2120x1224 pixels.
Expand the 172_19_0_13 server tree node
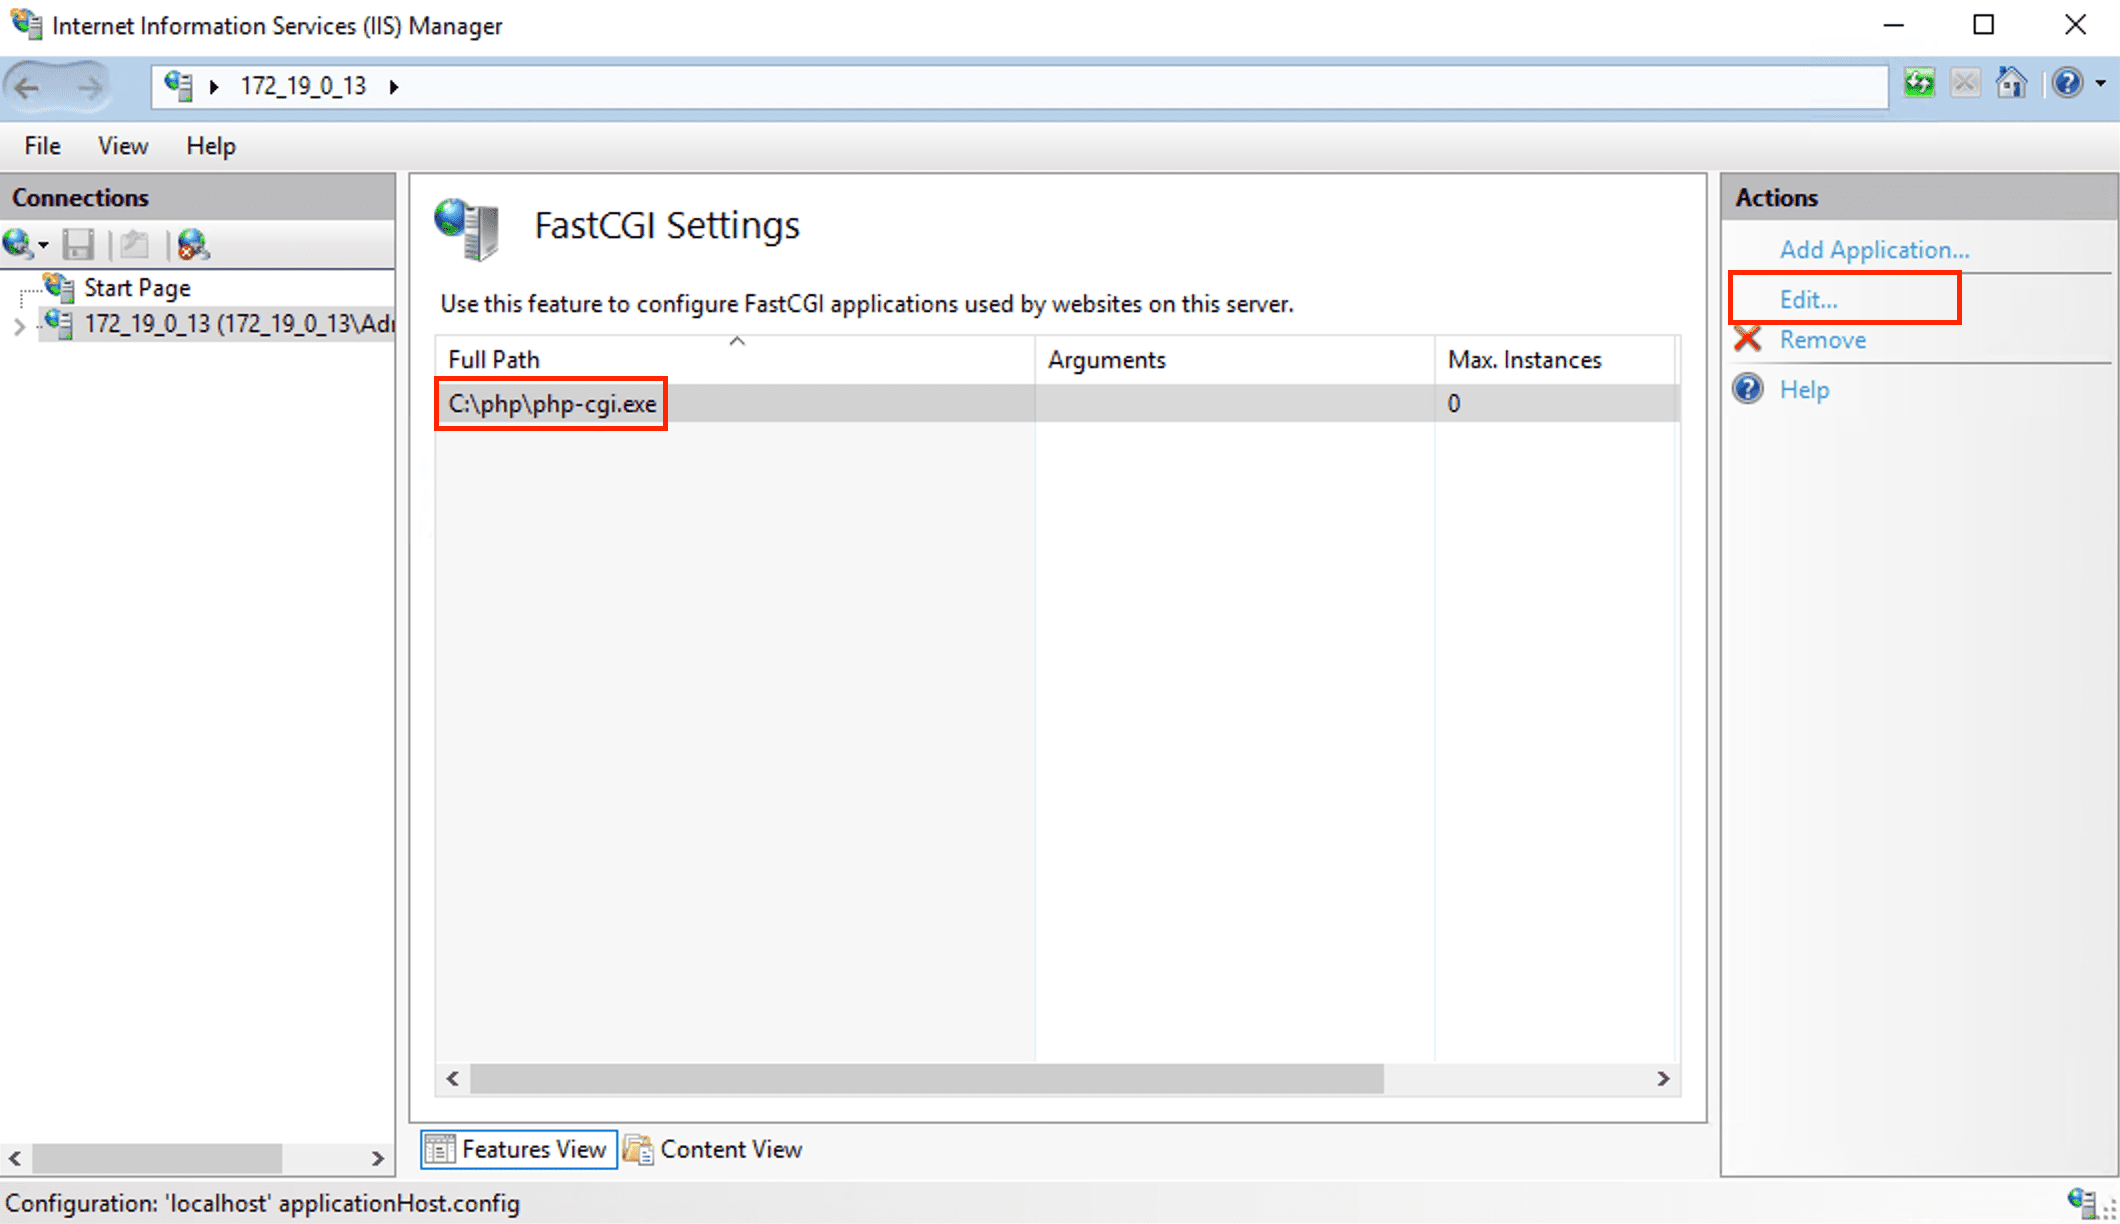pyautogui.click(x=18, y=326)
